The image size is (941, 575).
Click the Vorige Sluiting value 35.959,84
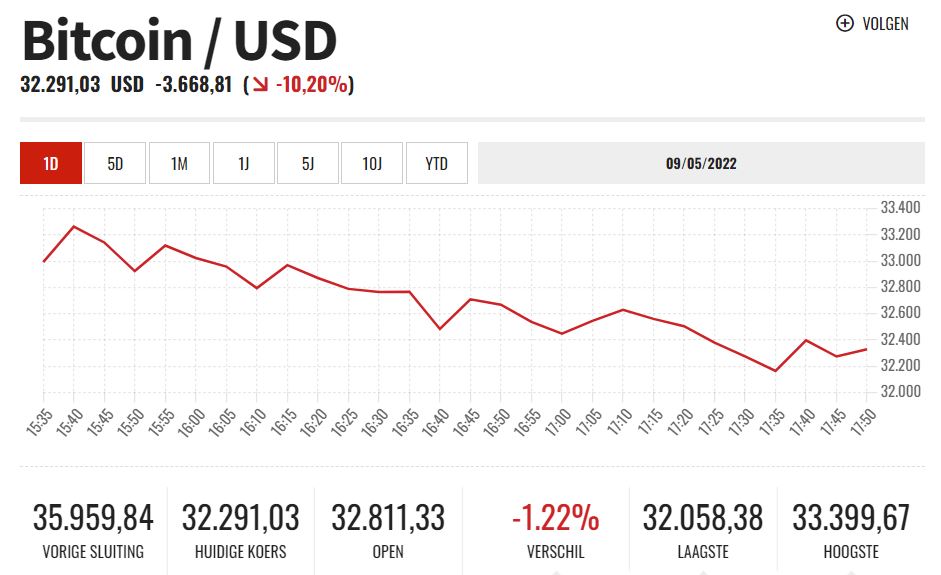click(x=93, y=518)
